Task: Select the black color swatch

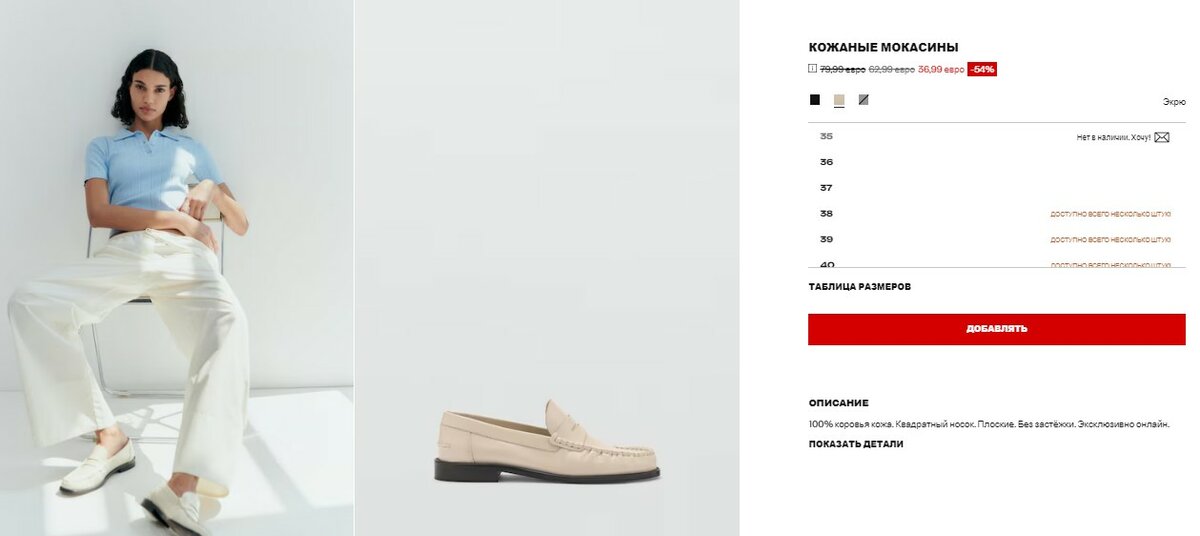Action: 815,100
